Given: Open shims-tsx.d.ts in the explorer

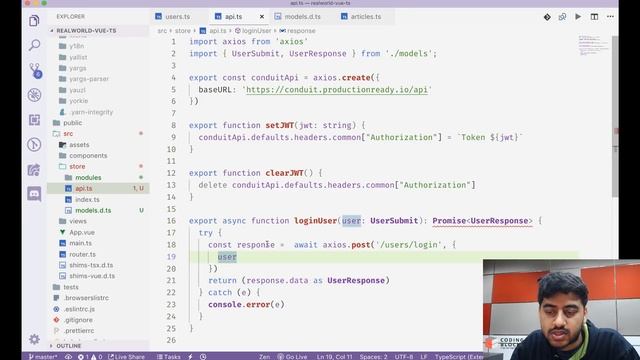Looking at the screenshot, I should point(91,265).
